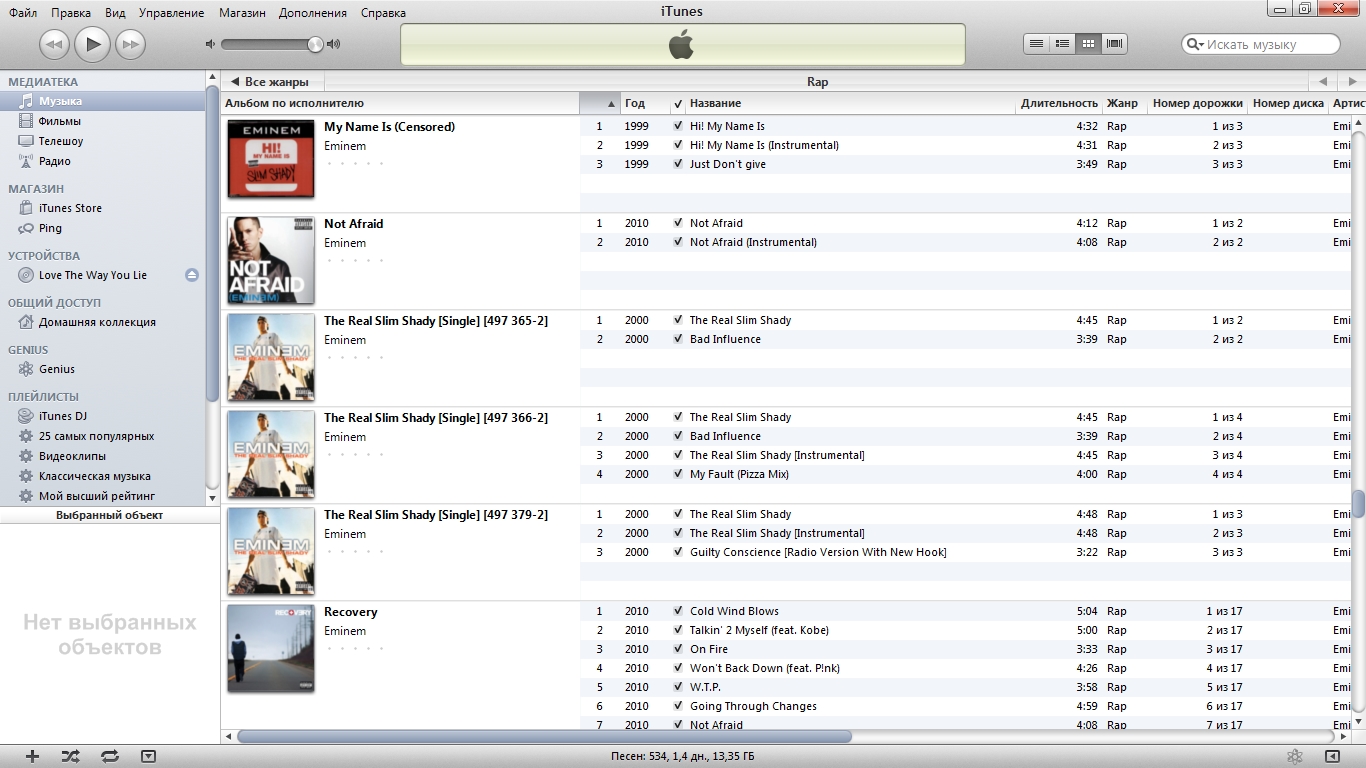This screenshot has height=768, width=1366.
Task: Sort by the Длительность column header
Action: point(1059,103)
